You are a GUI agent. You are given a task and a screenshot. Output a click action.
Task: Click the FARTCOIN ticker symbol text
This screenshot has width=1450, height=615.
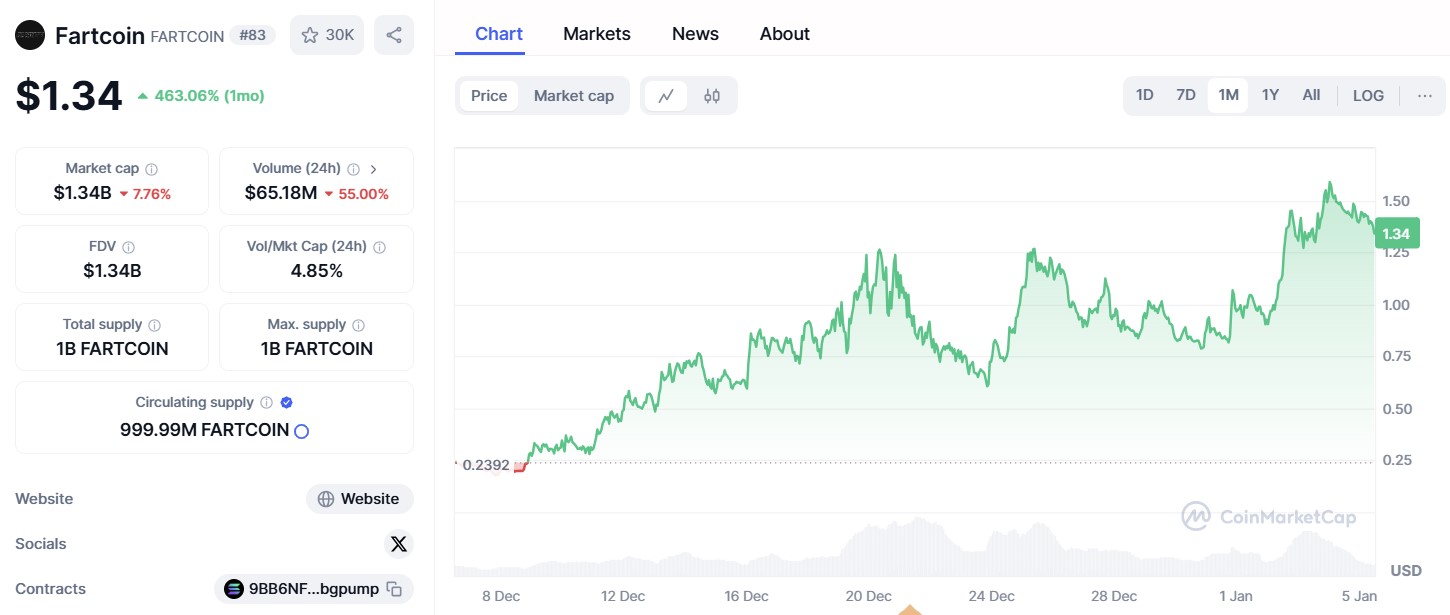point(187,36)
